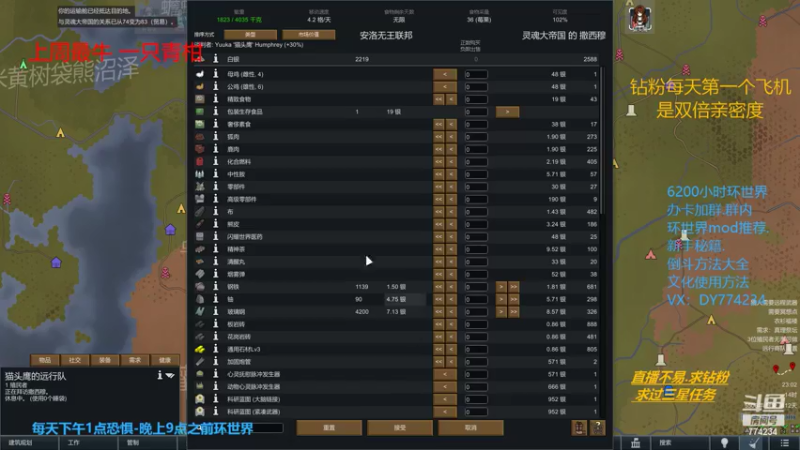Open the second sort dropdown 市场价值
Viewport: 800px width, 450px height.
point(309,35)
